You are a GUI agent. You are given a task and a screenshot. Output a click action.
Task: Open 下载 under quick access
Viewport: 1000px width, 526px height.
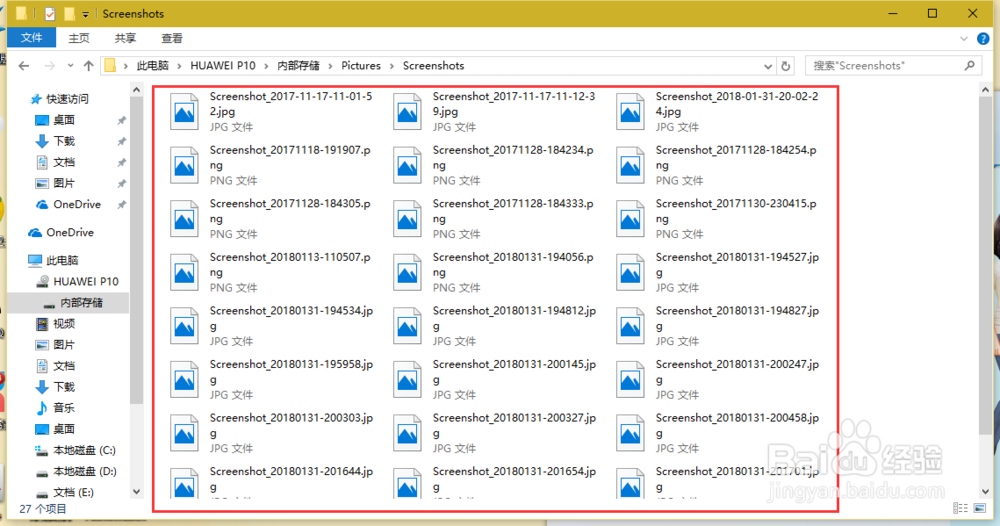tap(55, 141)
